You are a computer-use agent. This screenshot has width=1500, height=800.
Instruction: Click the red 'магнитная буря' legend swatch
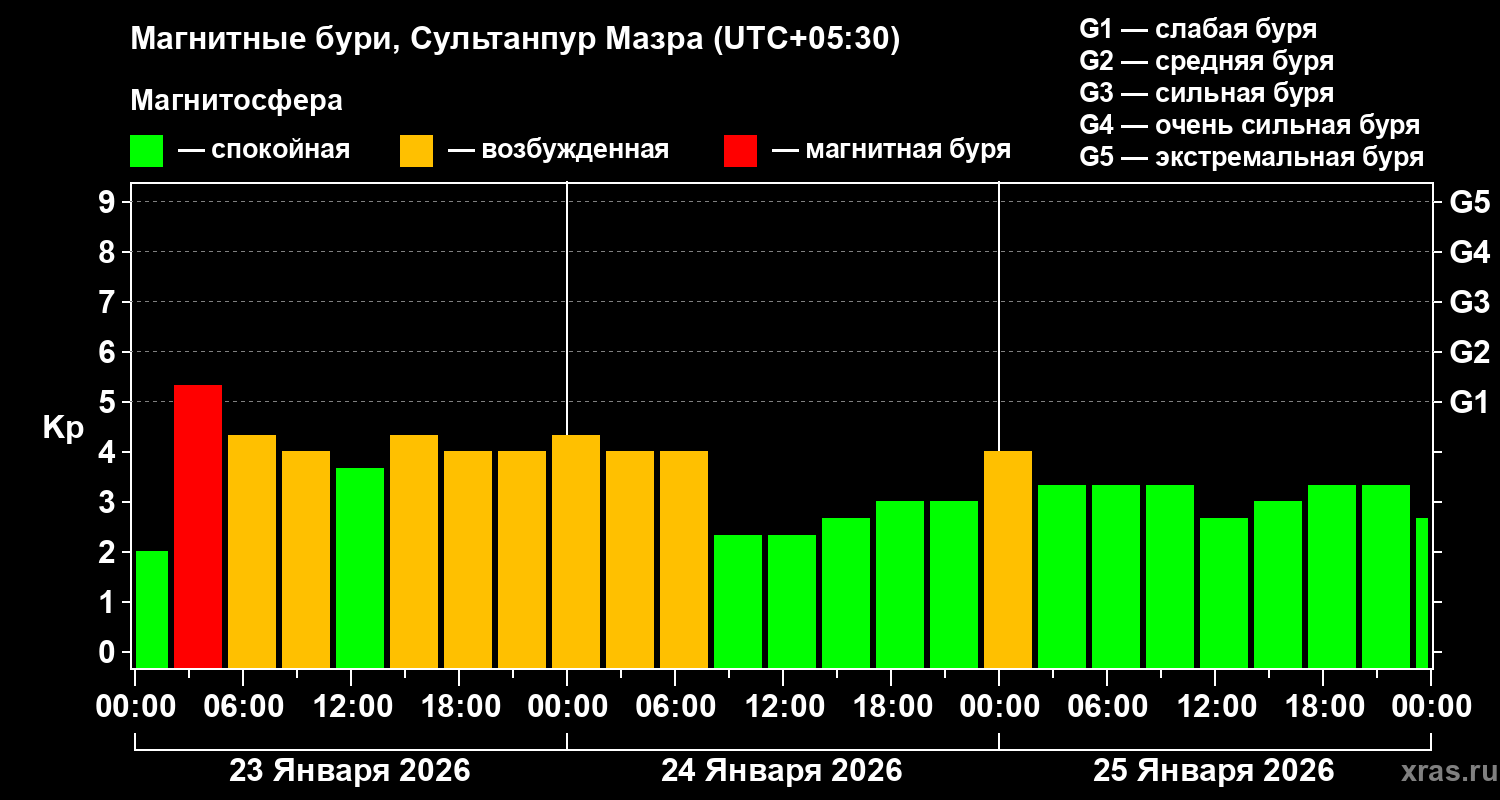[740, 150]
